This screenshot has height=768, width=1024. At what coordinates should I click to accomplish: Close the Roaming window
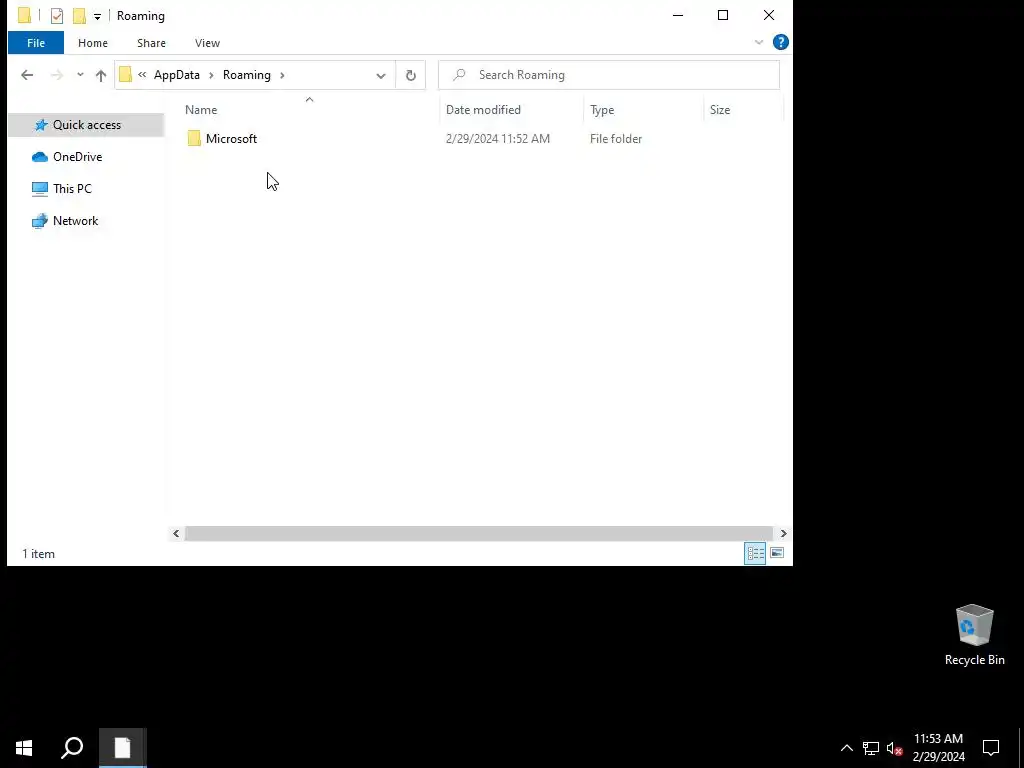click(x=769, y=16)
